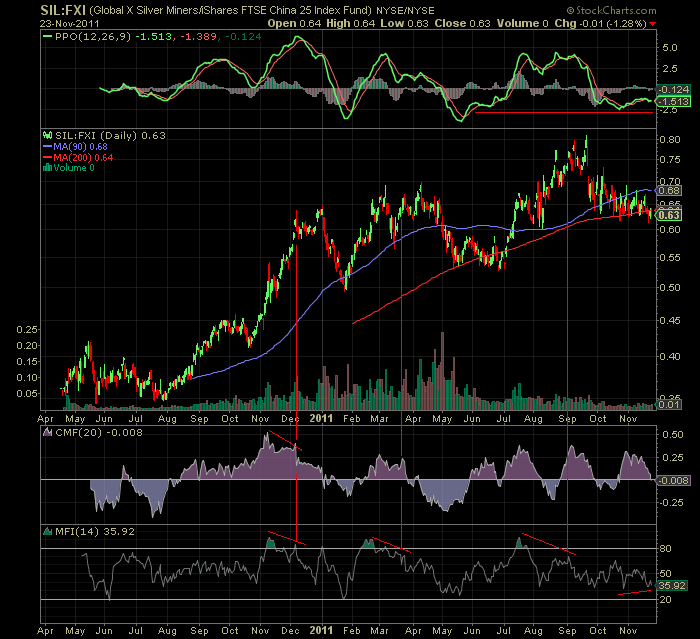Click the blue MA(90) line swatch
Image resolution: width=700 pixels, height=639 pixels.
coord(47,146)
